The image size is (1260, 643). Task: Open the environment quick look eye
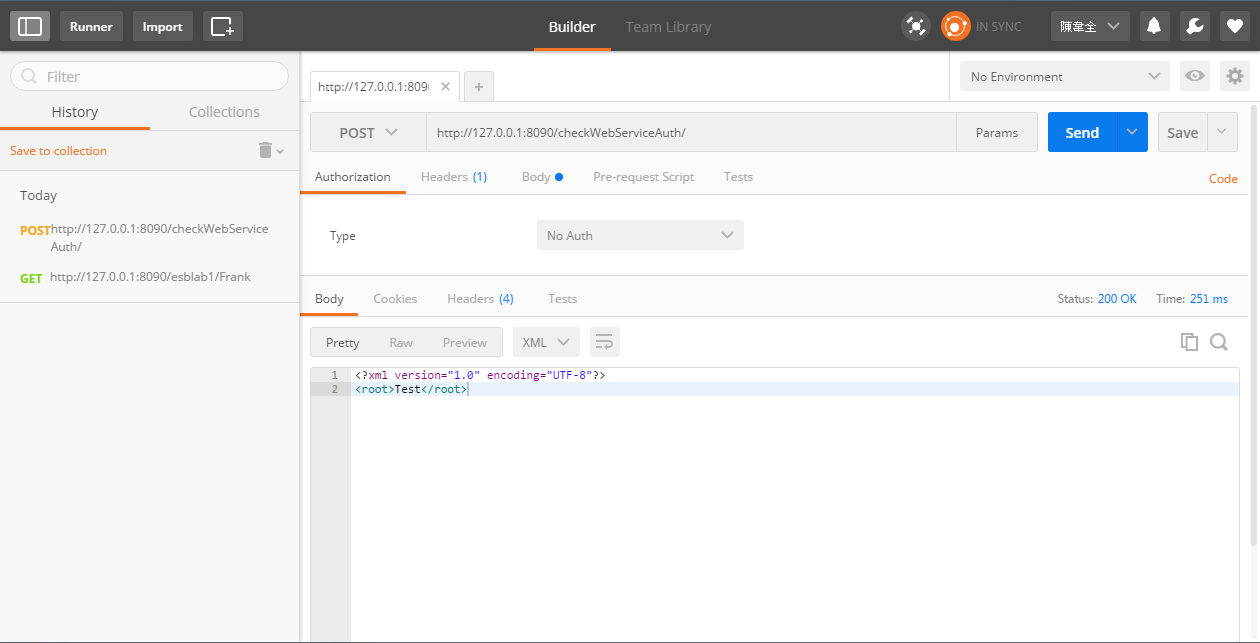pos(1194,76)
